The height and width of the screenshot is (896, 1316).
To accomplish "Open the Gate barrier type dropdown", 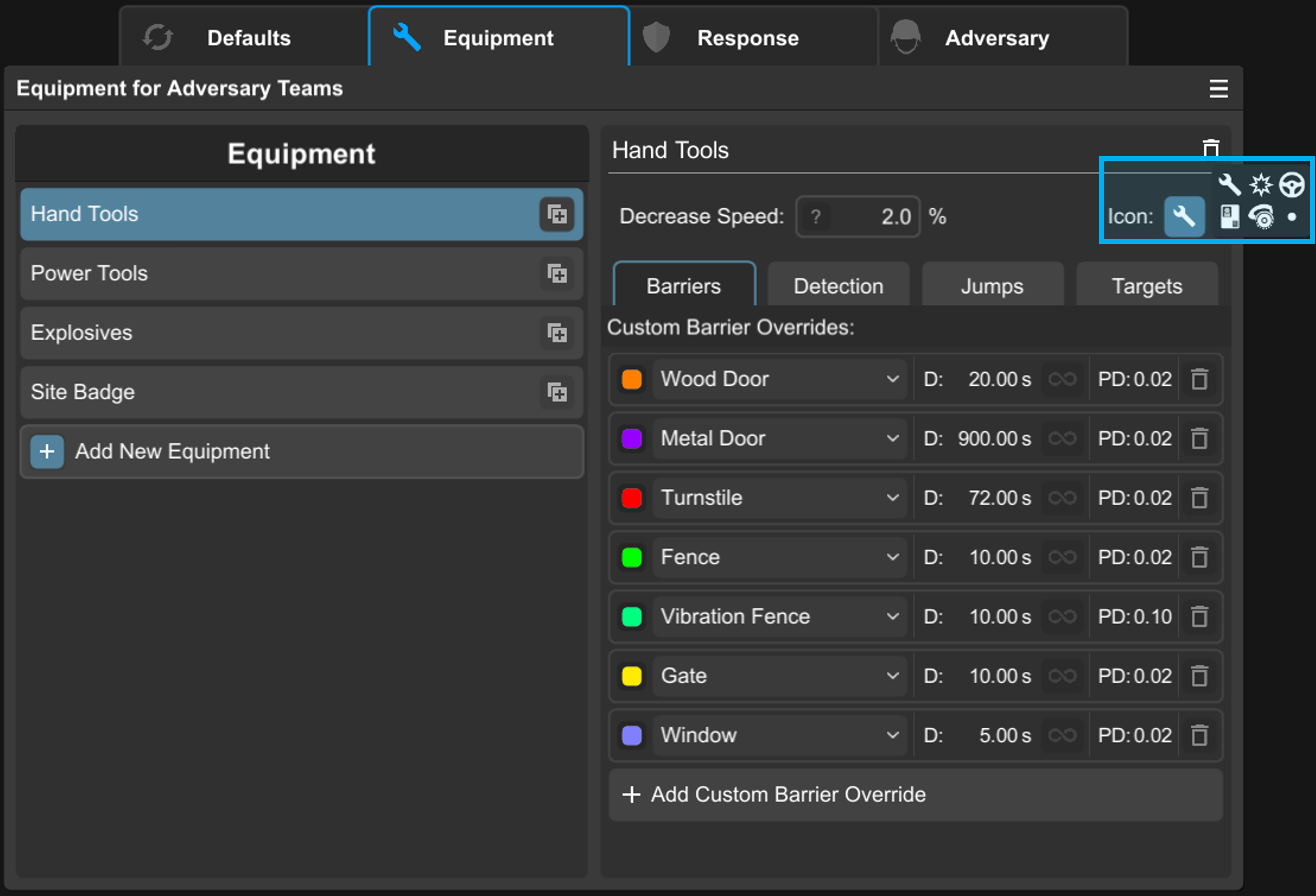I will (780, 675).
